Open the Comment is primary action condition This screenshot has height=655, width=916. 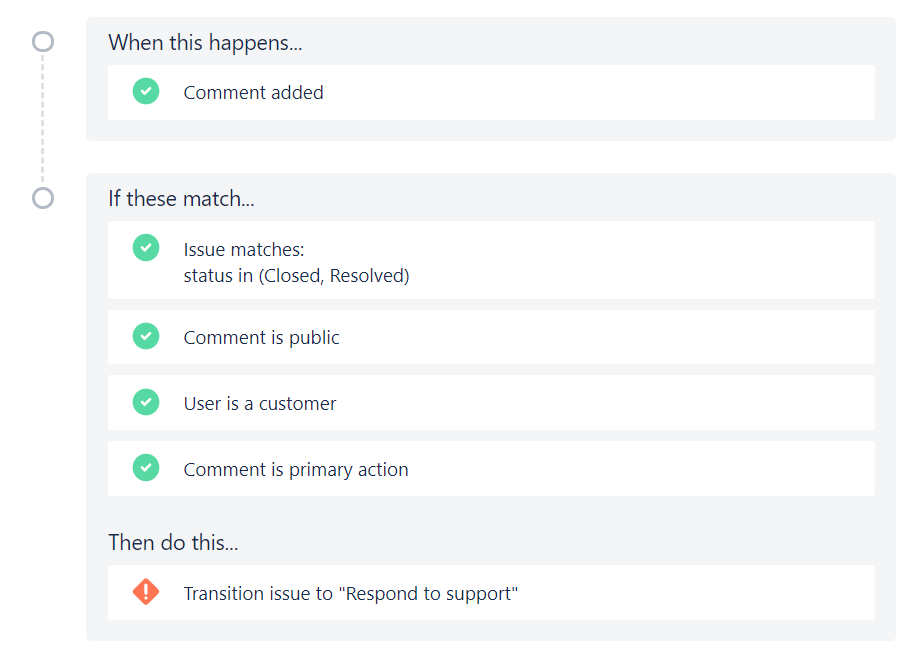tap(491, 469)
